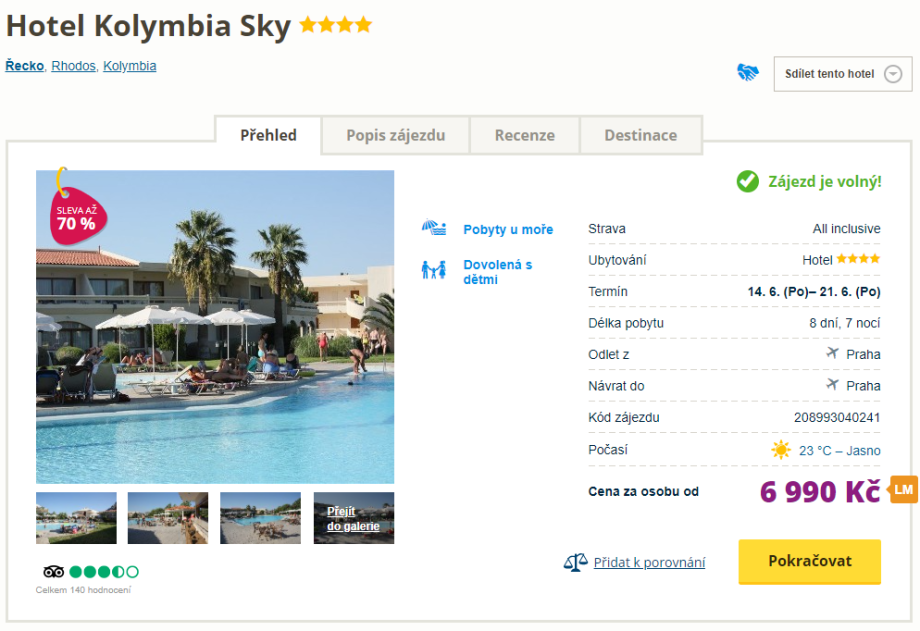Click the green availability checkmark icon
The height and width of the screenshot is (631, 920).
click(x=747, y=181)
